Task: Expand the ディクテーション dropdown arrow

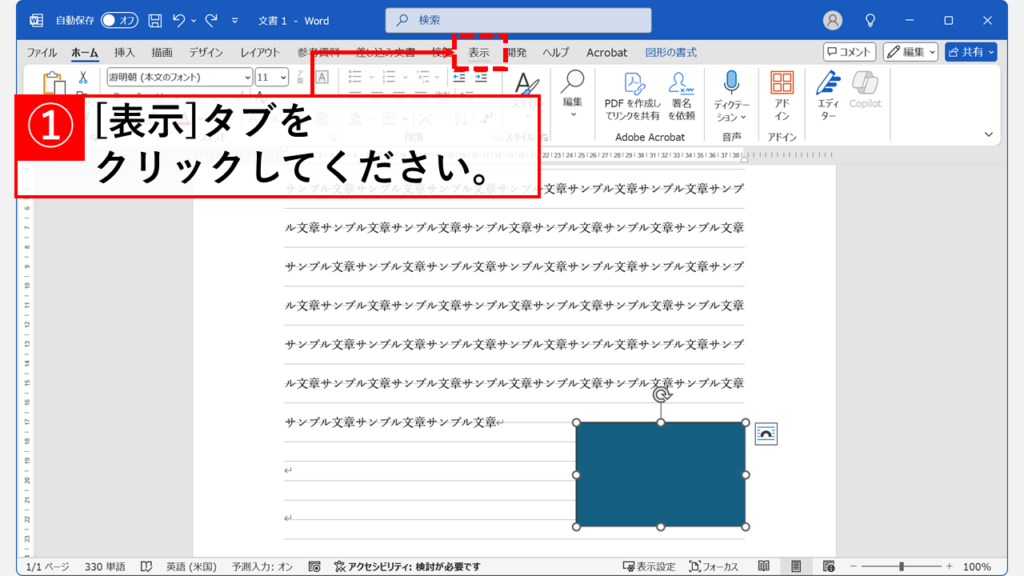Action: click(743, 118)
